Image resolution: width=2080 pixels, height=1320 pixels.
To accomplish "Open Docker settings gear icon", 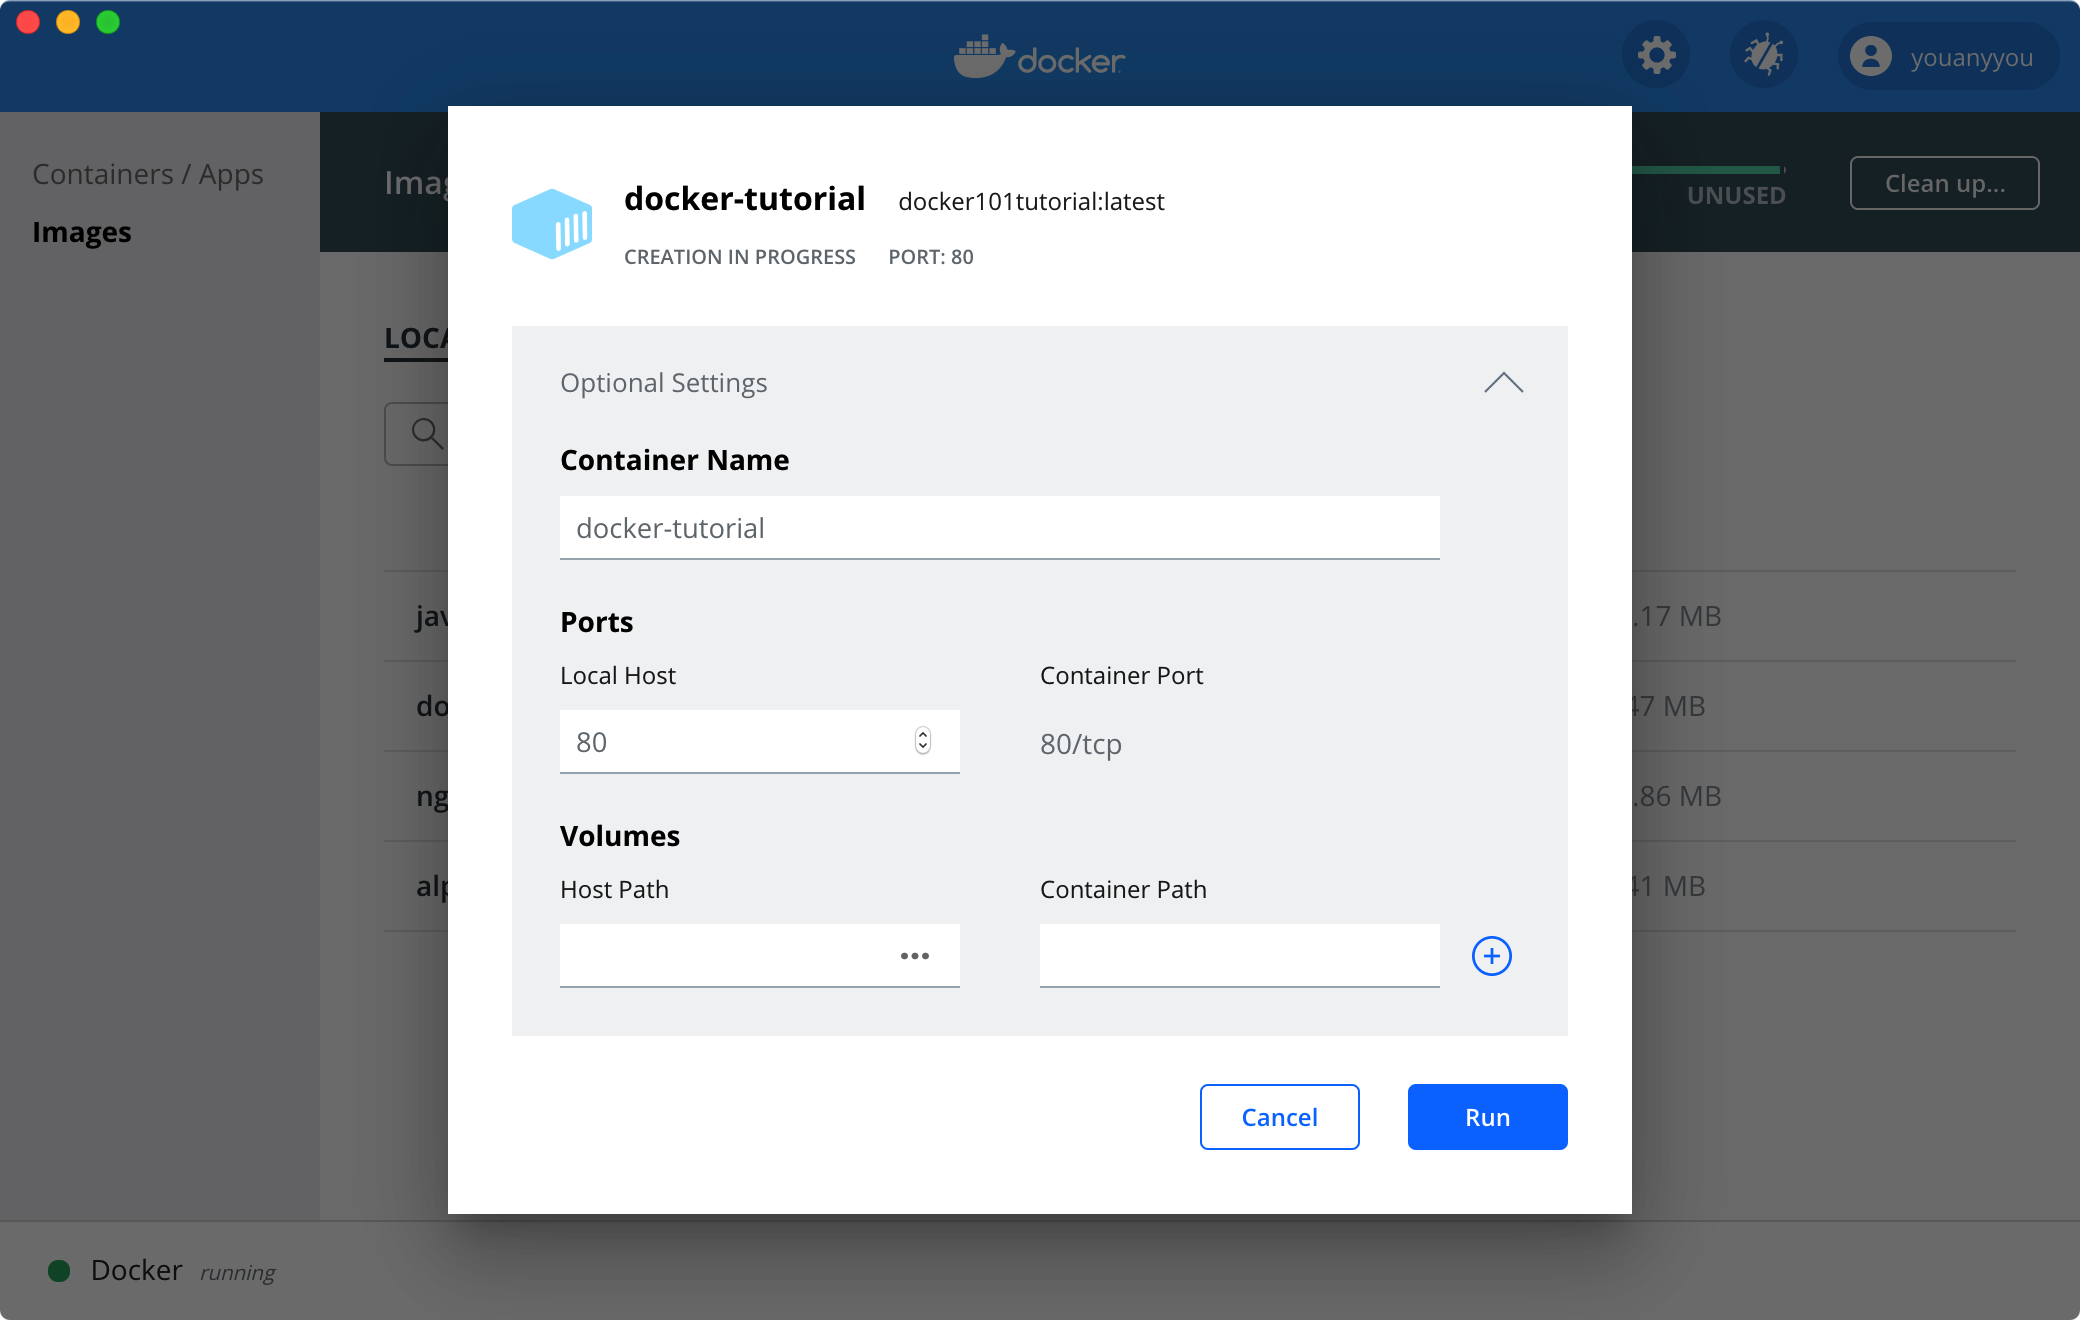I will click(1656, 56).
